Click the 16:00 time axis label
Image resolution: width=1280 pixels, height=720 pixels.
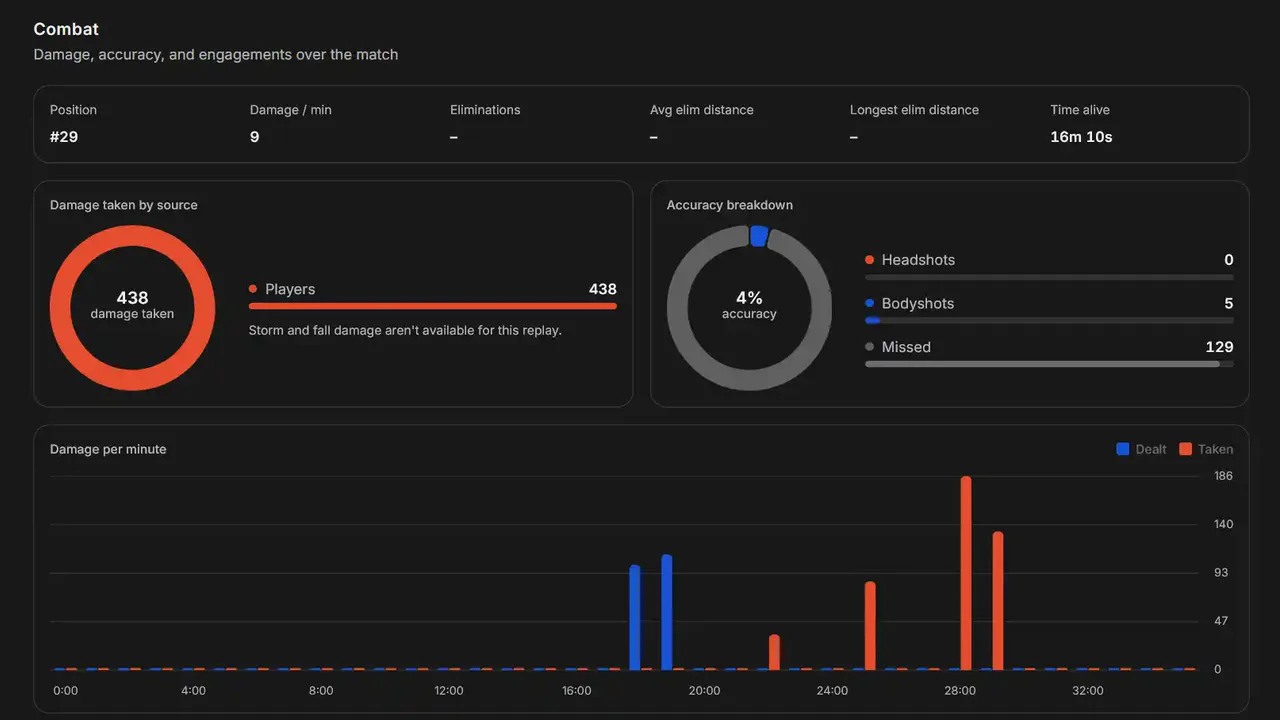(x=576, y=691)
